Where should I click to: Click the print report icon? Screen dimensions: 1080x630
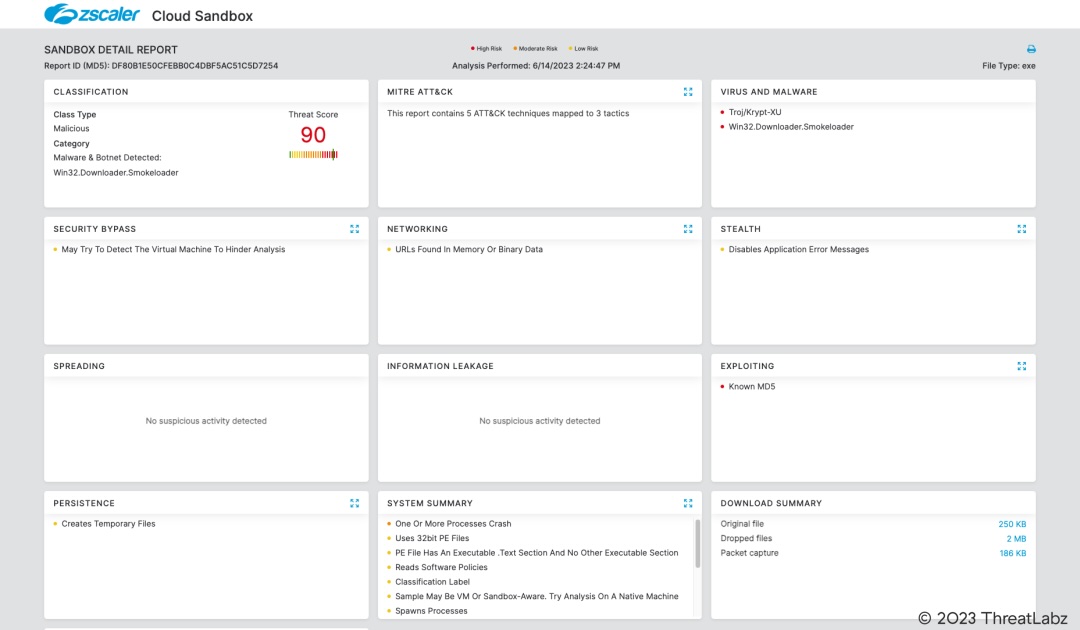[x=1031, y=49]
